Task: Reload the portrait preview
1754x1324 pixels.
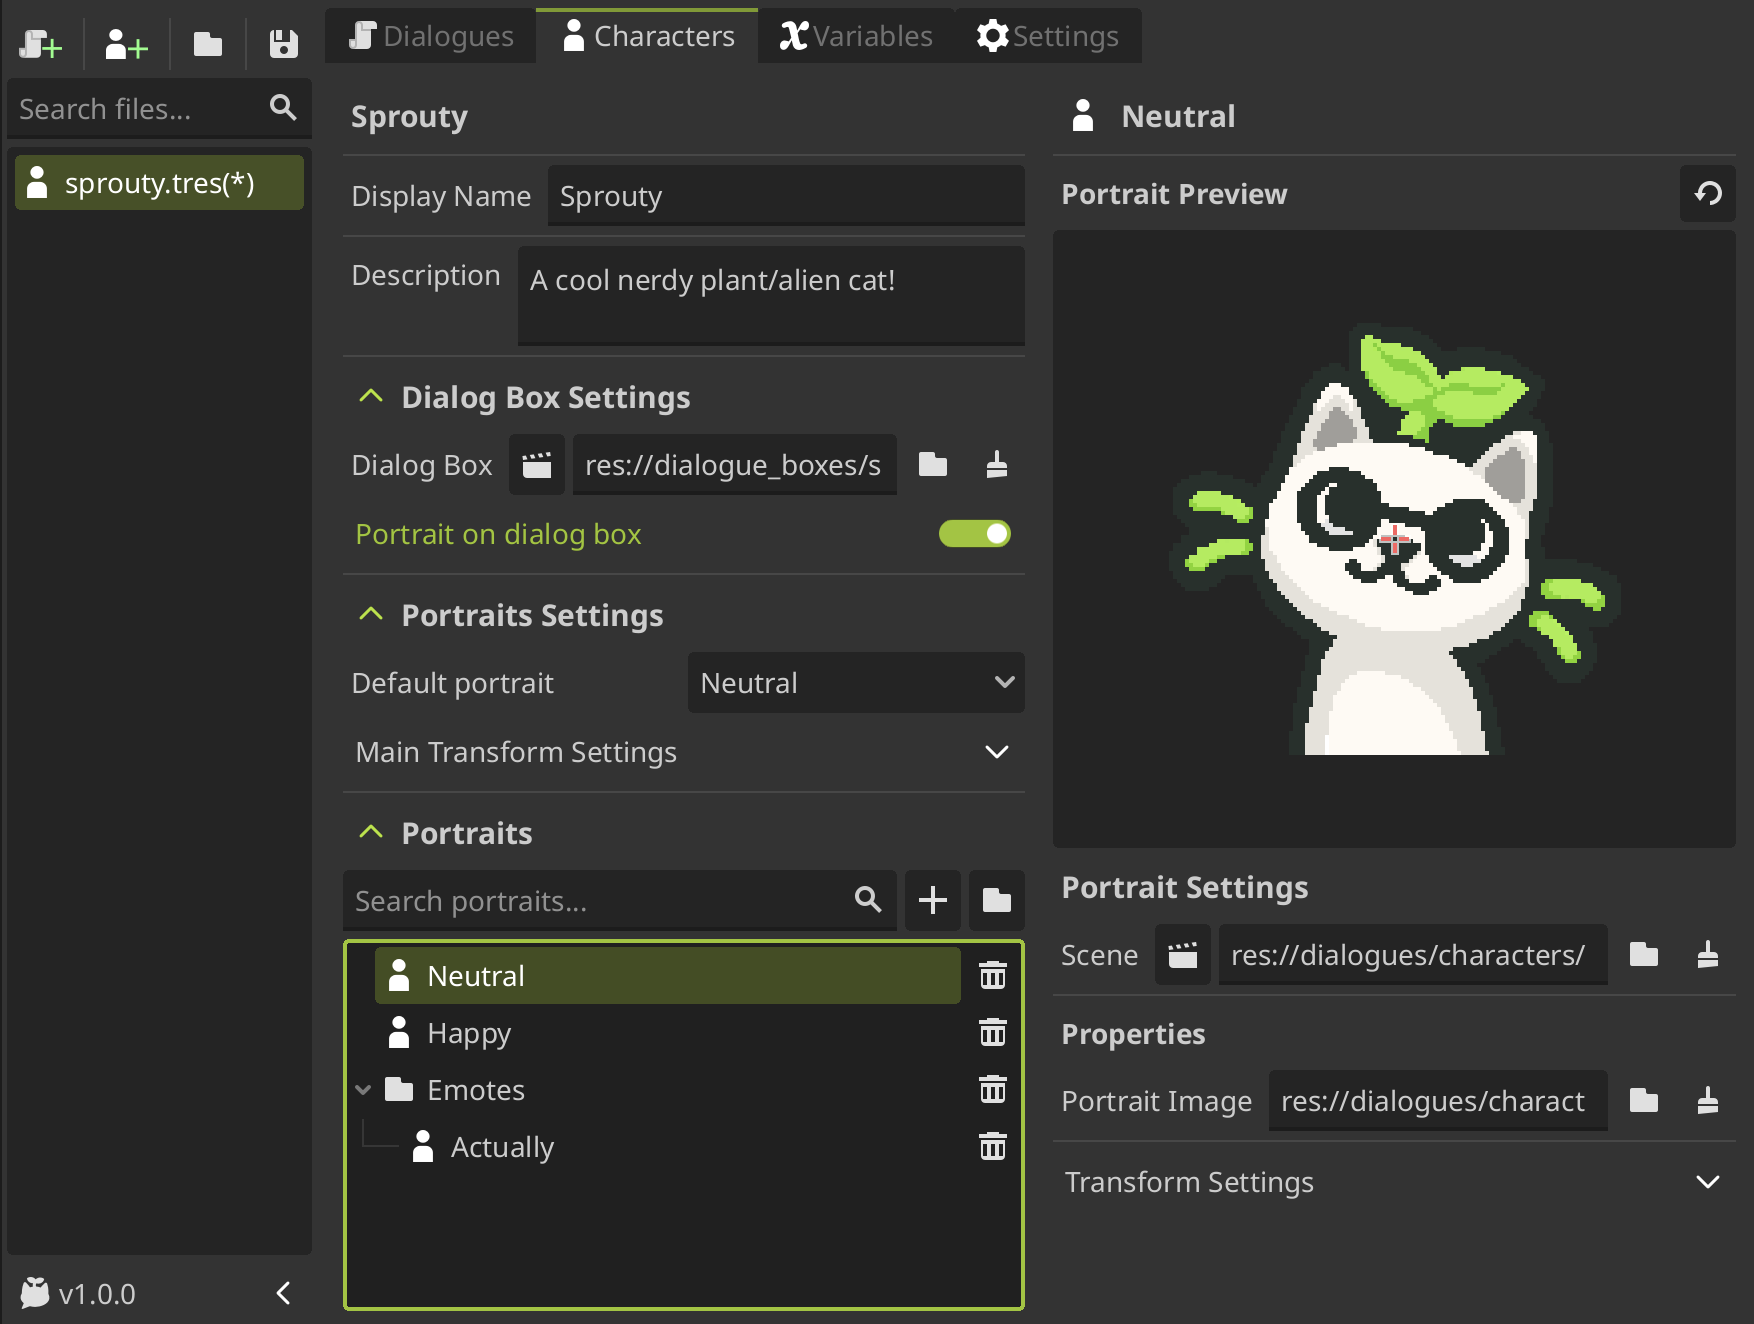Action: 1708,193
